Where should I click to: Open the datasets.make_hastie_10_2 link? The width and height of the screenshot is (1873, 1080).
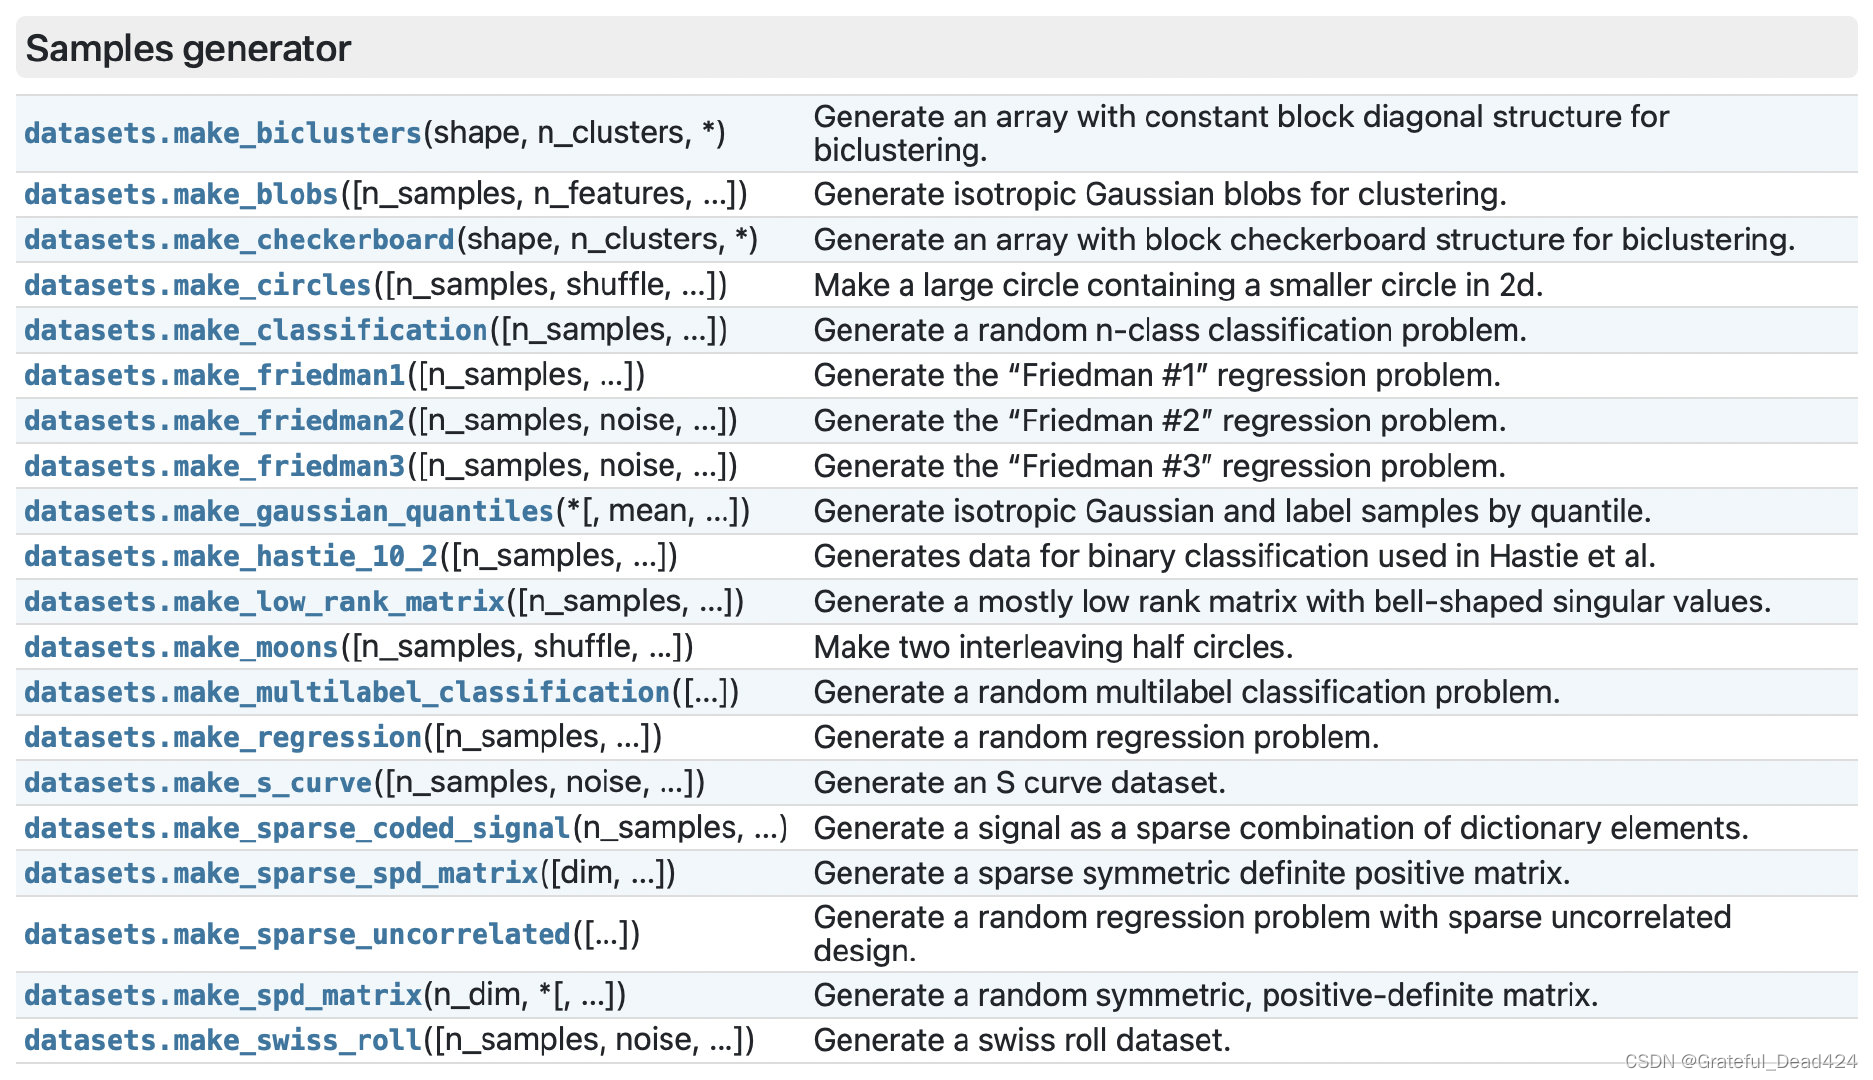(230, 556)
